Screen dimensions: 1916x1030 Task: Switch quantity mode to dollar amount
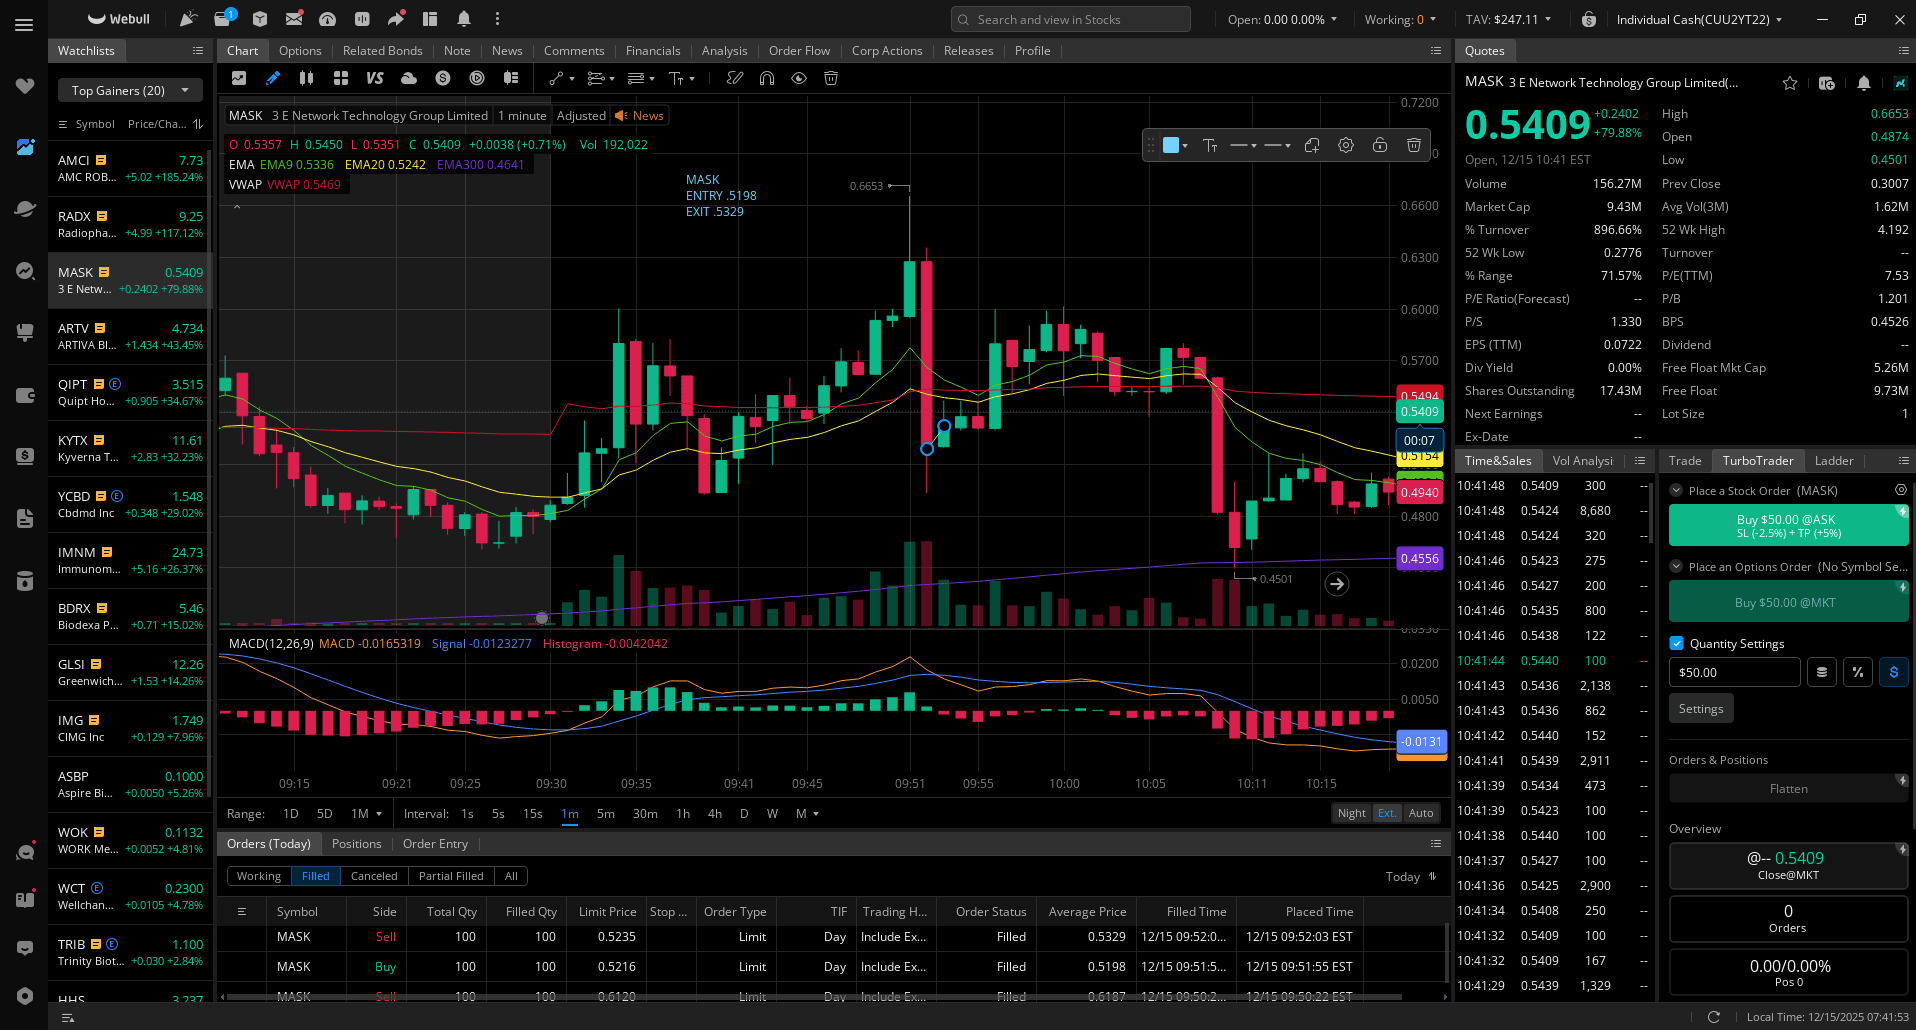click(1894, 672)
